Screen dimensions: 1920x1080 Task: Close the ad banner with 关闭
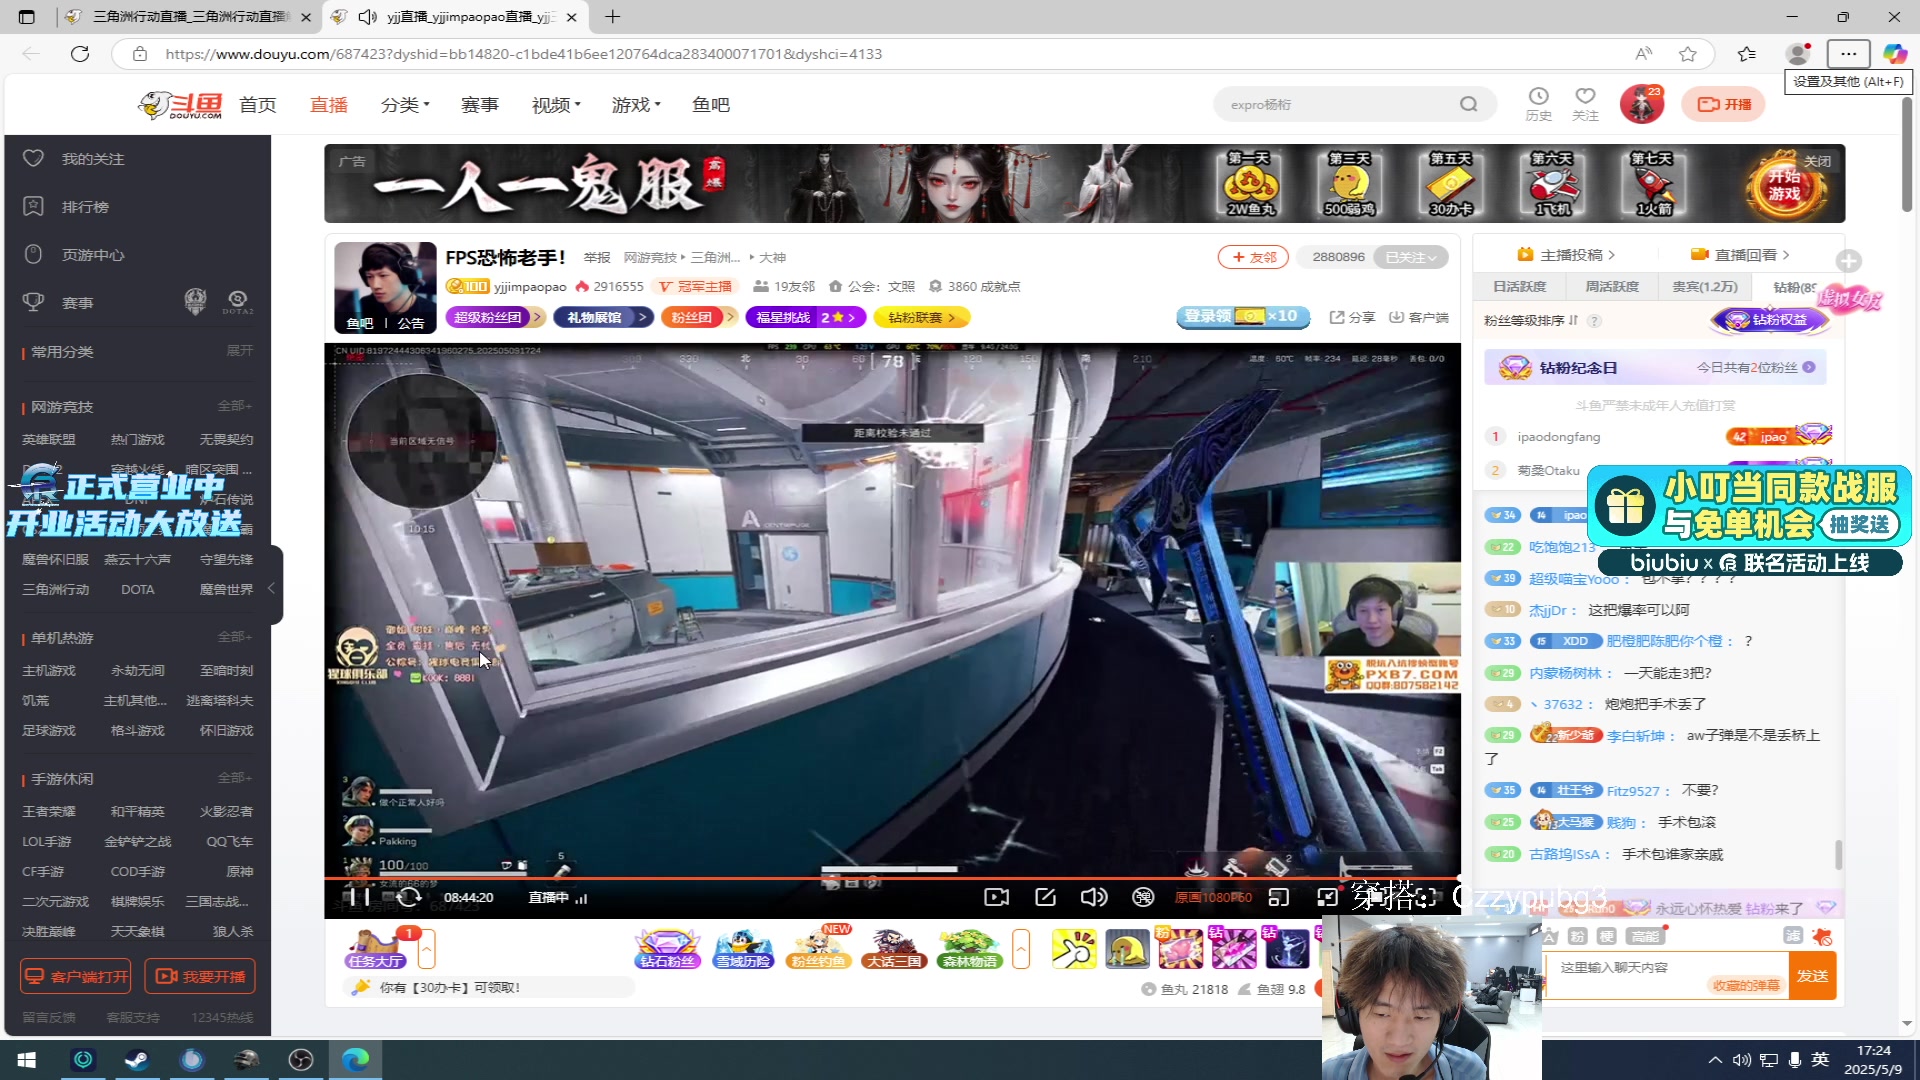tap(1817, 161)
